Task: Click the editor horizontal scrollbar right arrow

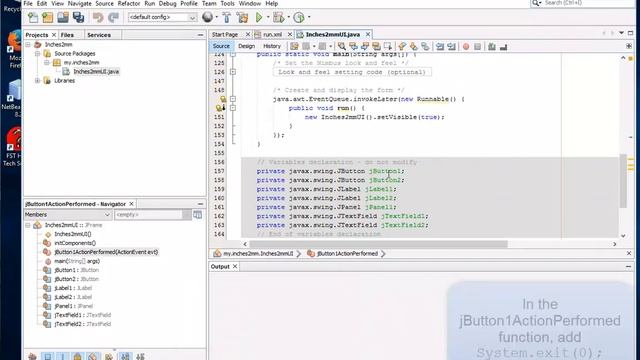Action: [614, 244]
